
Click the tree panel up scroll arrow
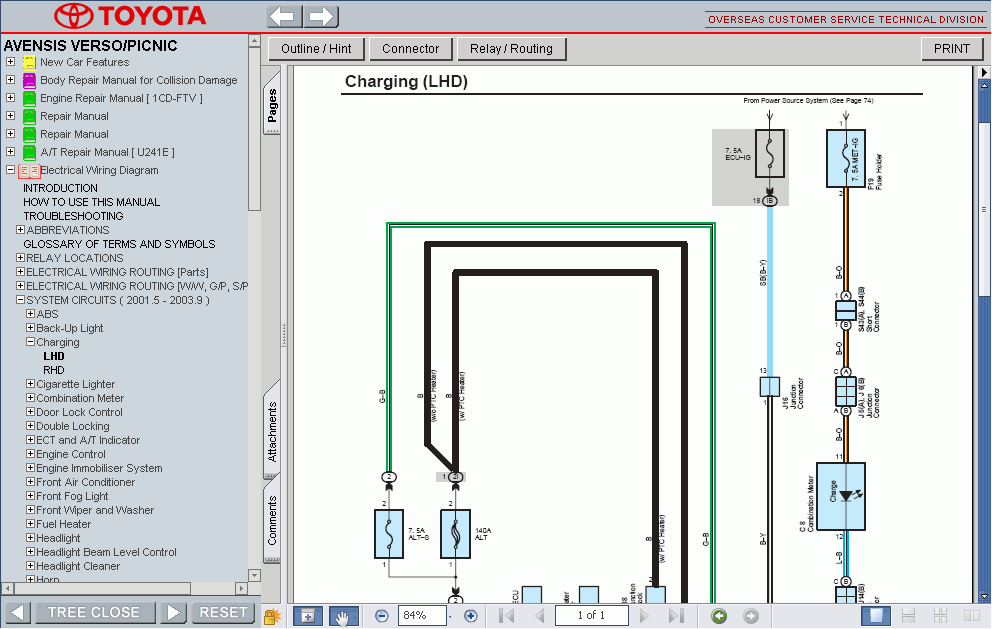254,40
